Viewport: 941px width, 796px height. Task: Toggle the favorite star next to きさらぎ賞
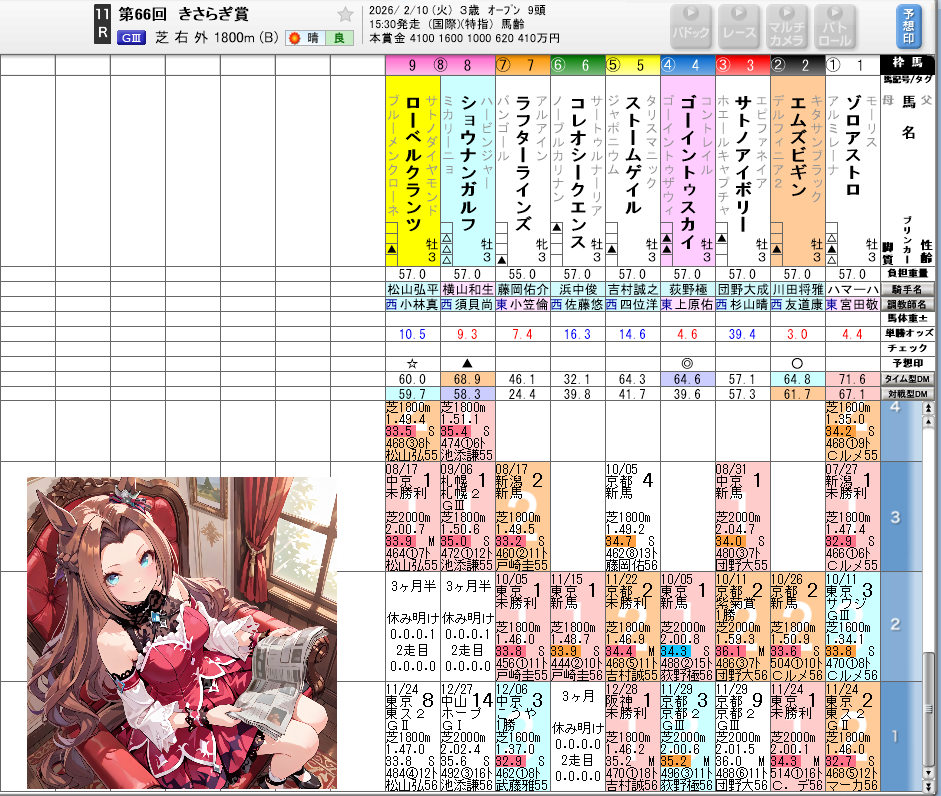(346, 14)
